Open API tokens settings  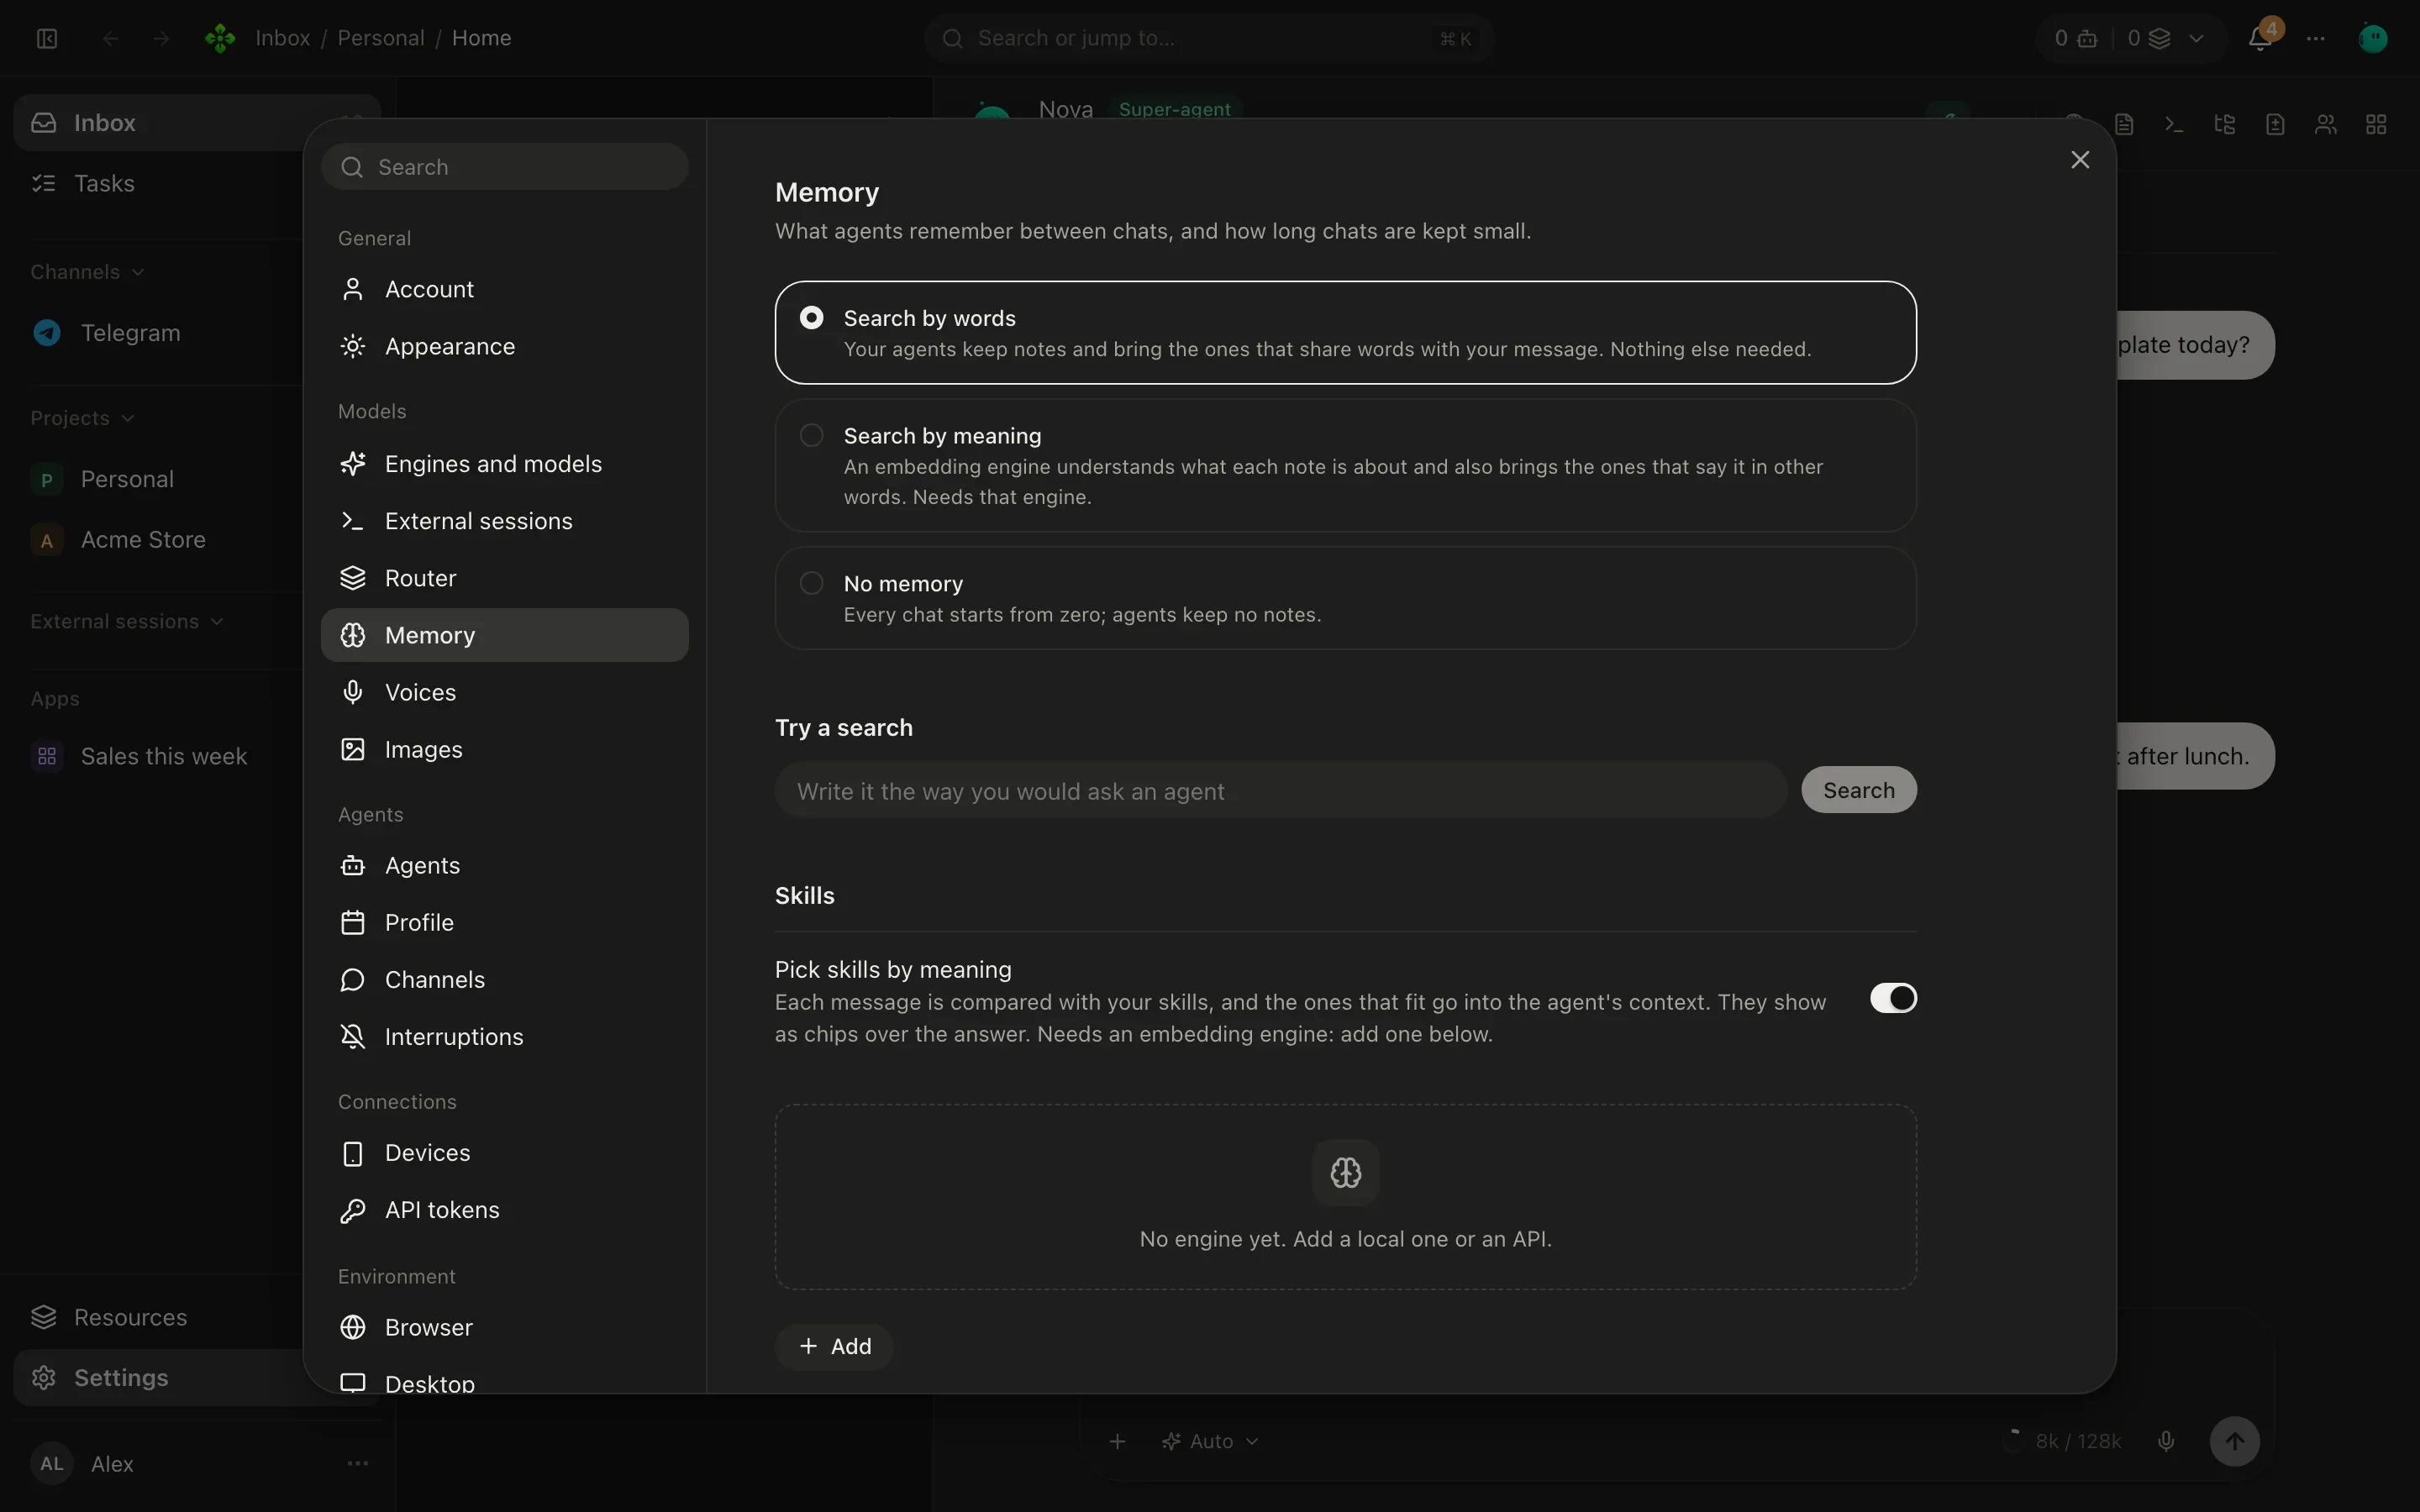click(504, 1209)
